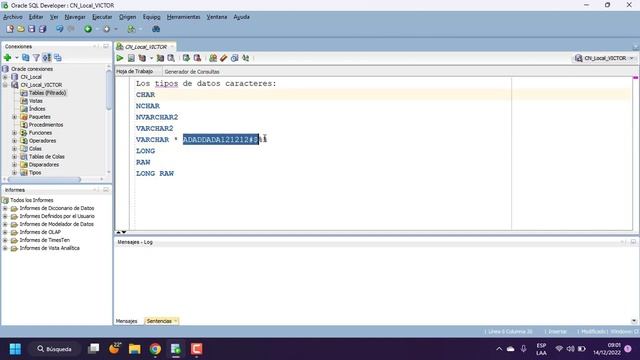Open Windows Start button
This screenshot has height=360, width=640.
pyautogui.click(x=16, y=349)
